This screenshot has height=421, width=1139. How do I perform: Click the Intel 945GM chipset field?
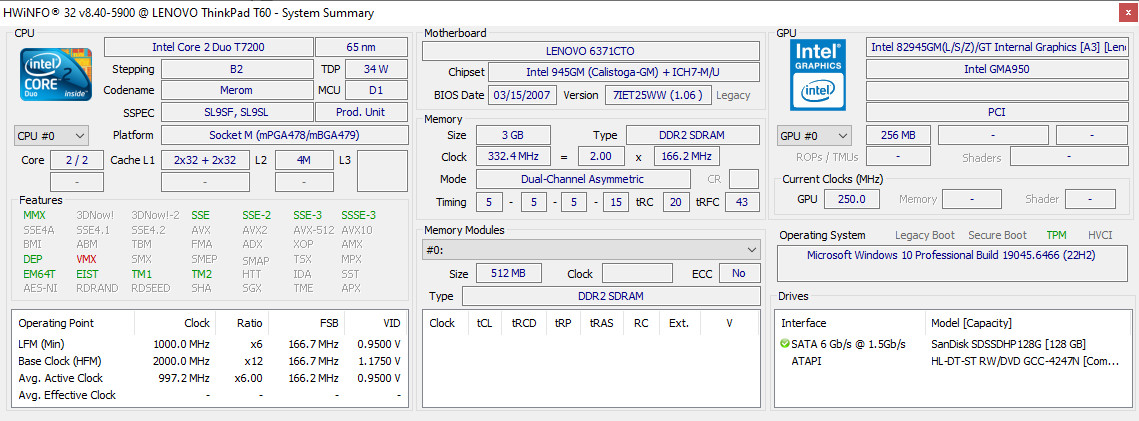[624, 73]
